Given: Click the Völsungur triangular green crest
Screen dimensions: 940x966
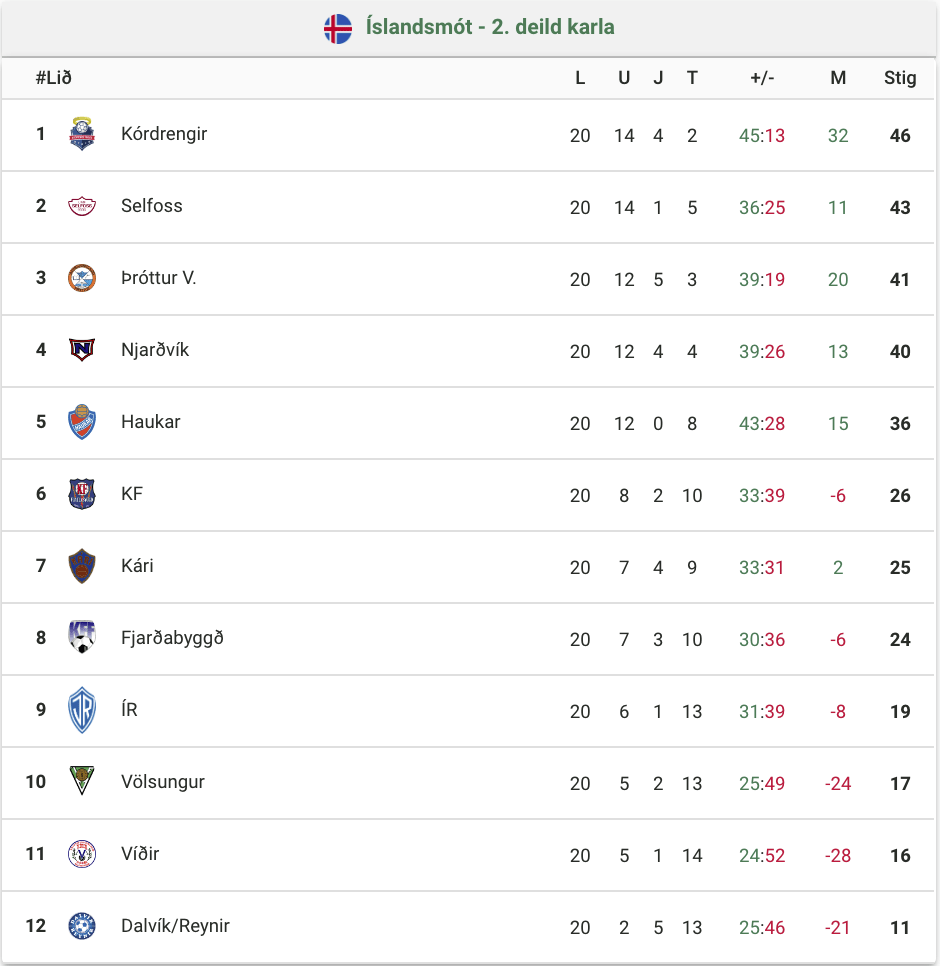Looking at the screenshot, I should 82,781.
